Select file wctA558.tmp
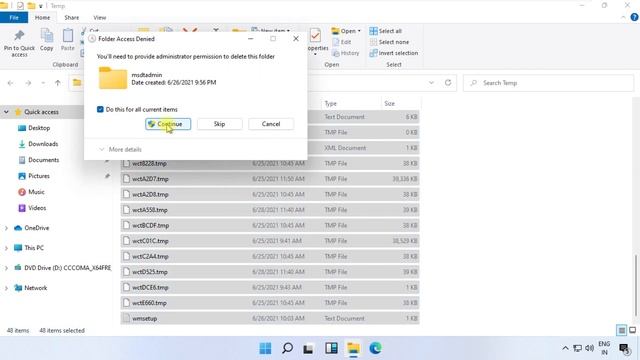The height and width of the screenshot is (360, 640). point(270,210)
